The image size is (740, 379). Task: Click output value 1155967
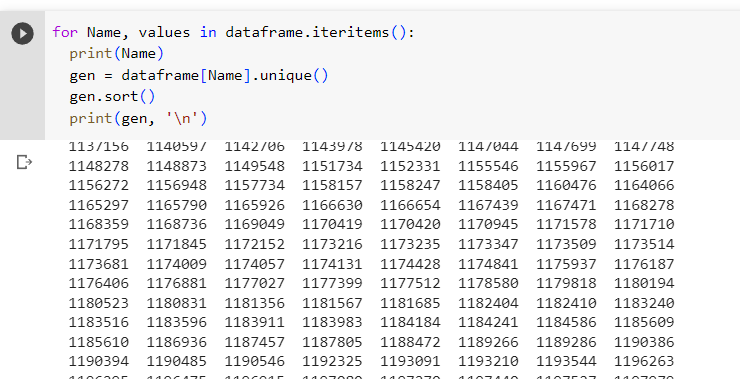click(x=566, y=166)
